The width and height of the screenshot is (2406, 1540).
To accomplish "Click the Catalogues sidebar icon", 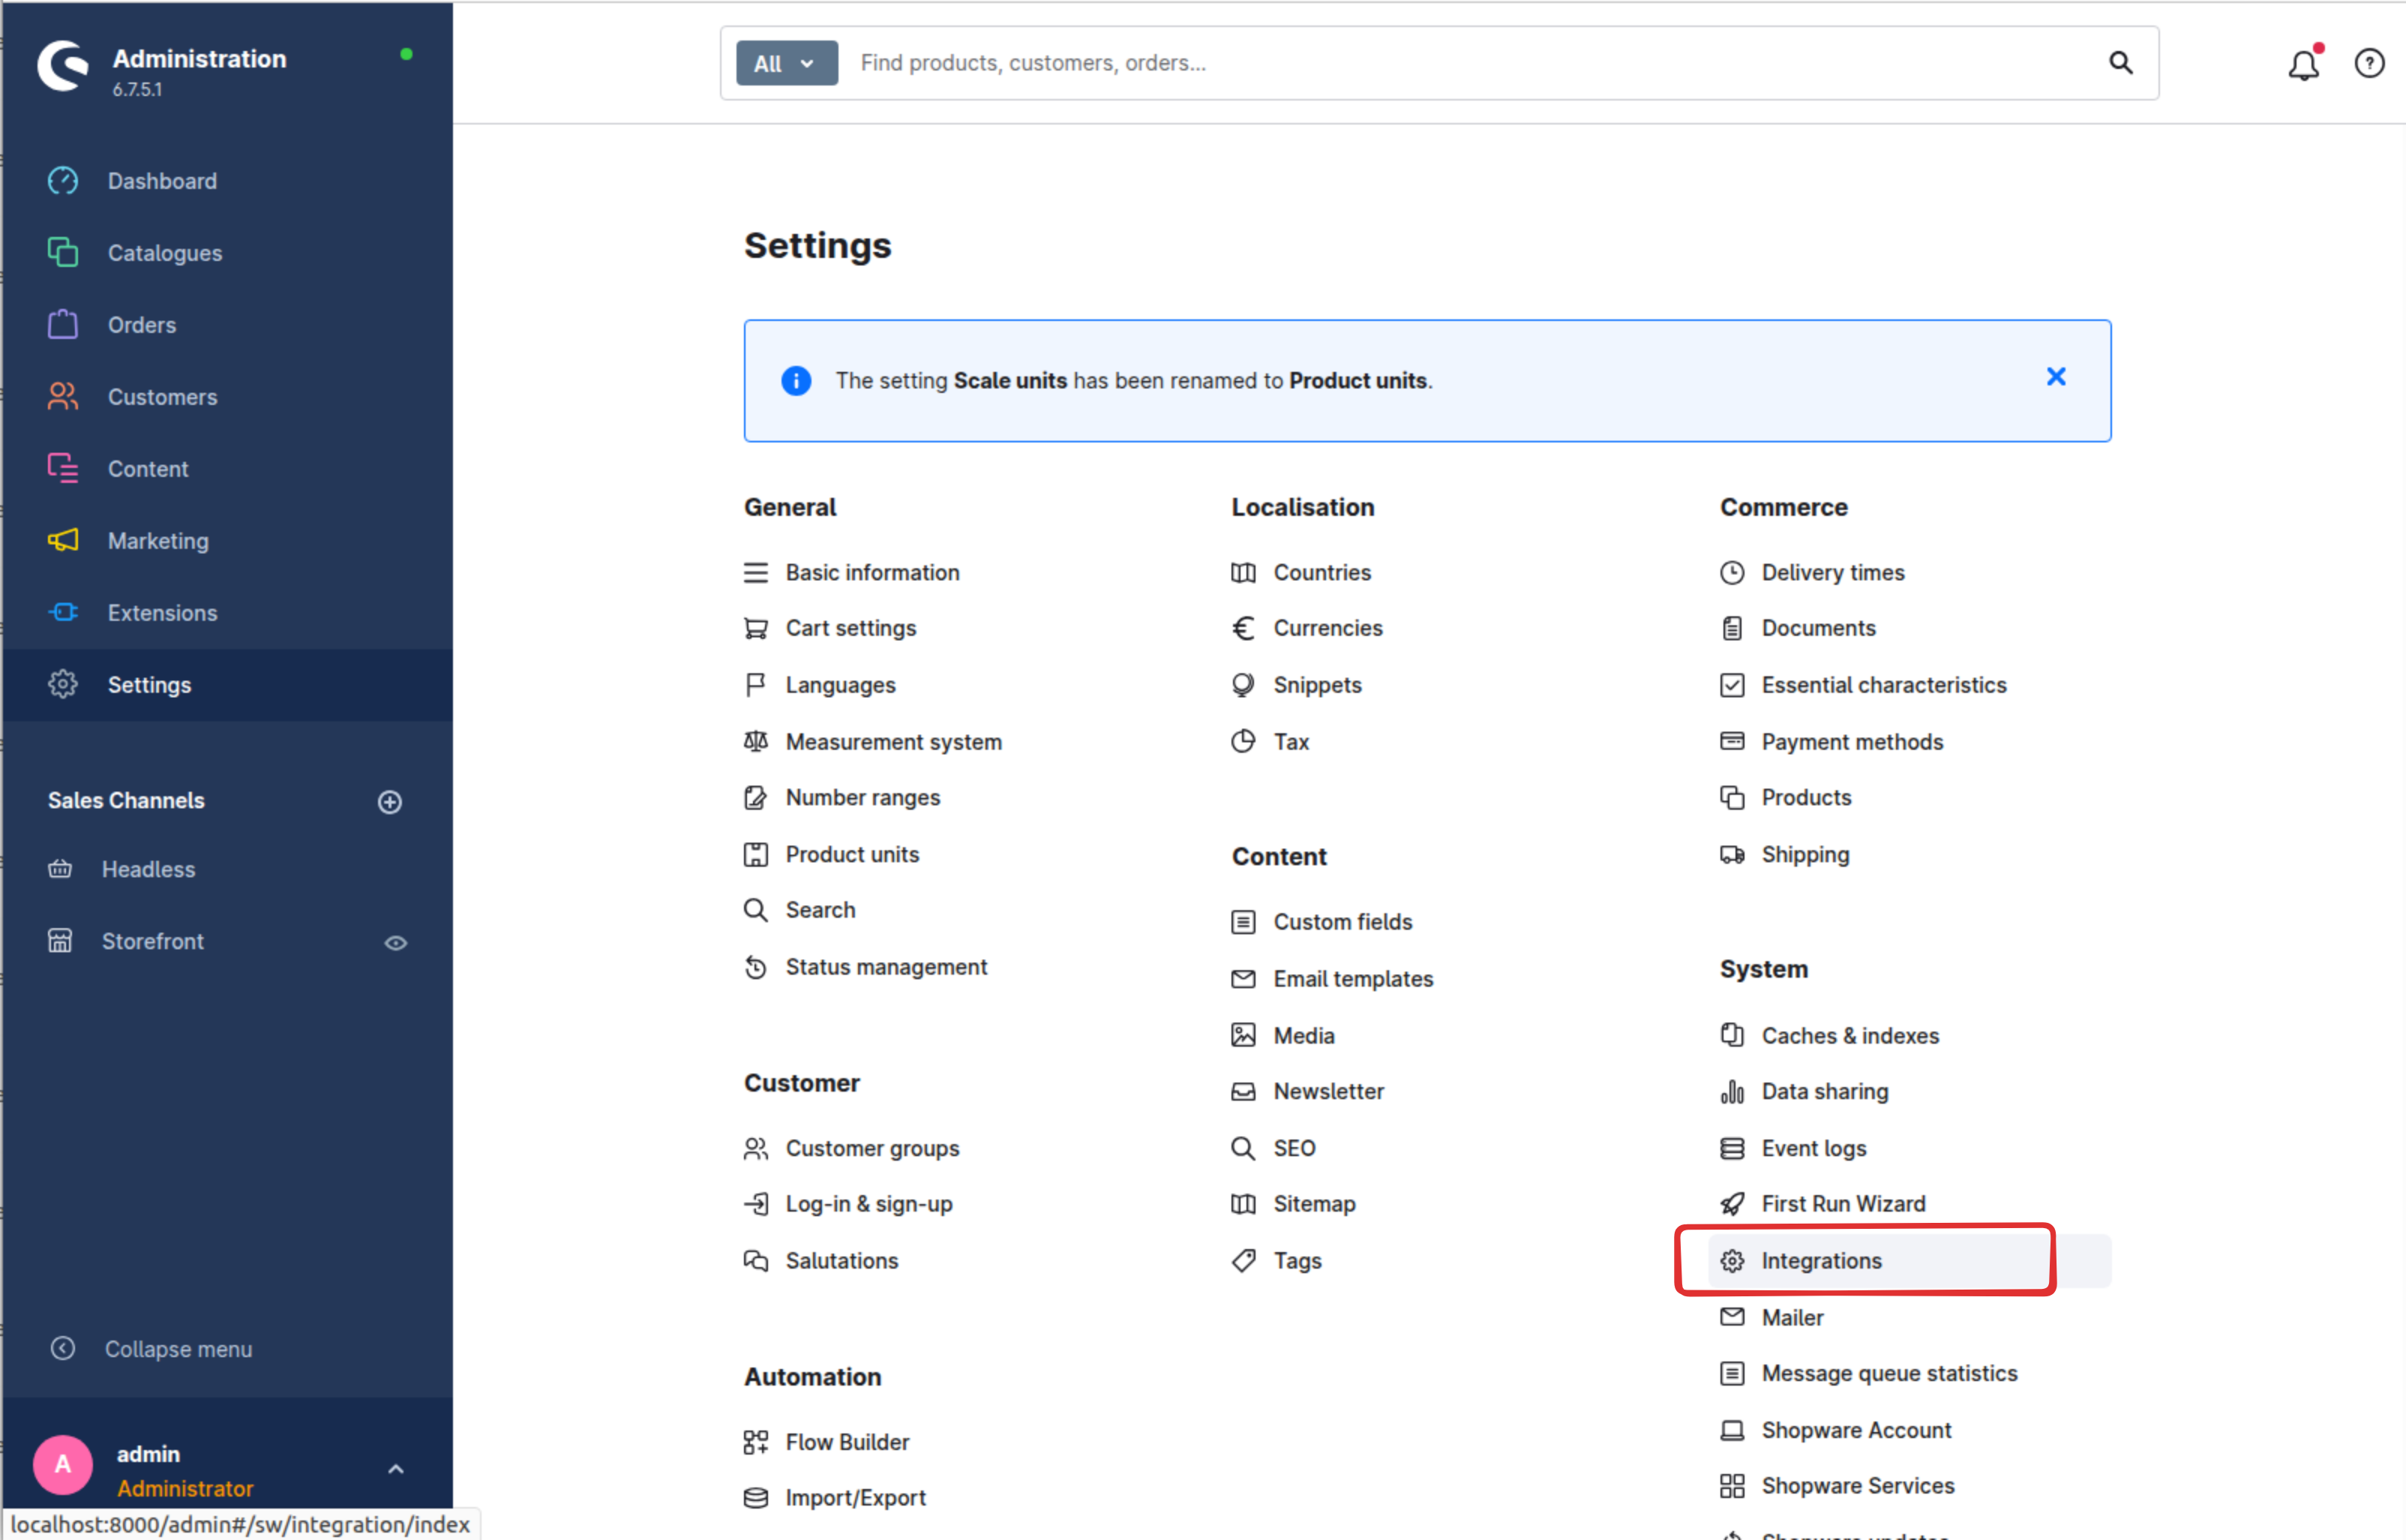I will tap(62, 252).
